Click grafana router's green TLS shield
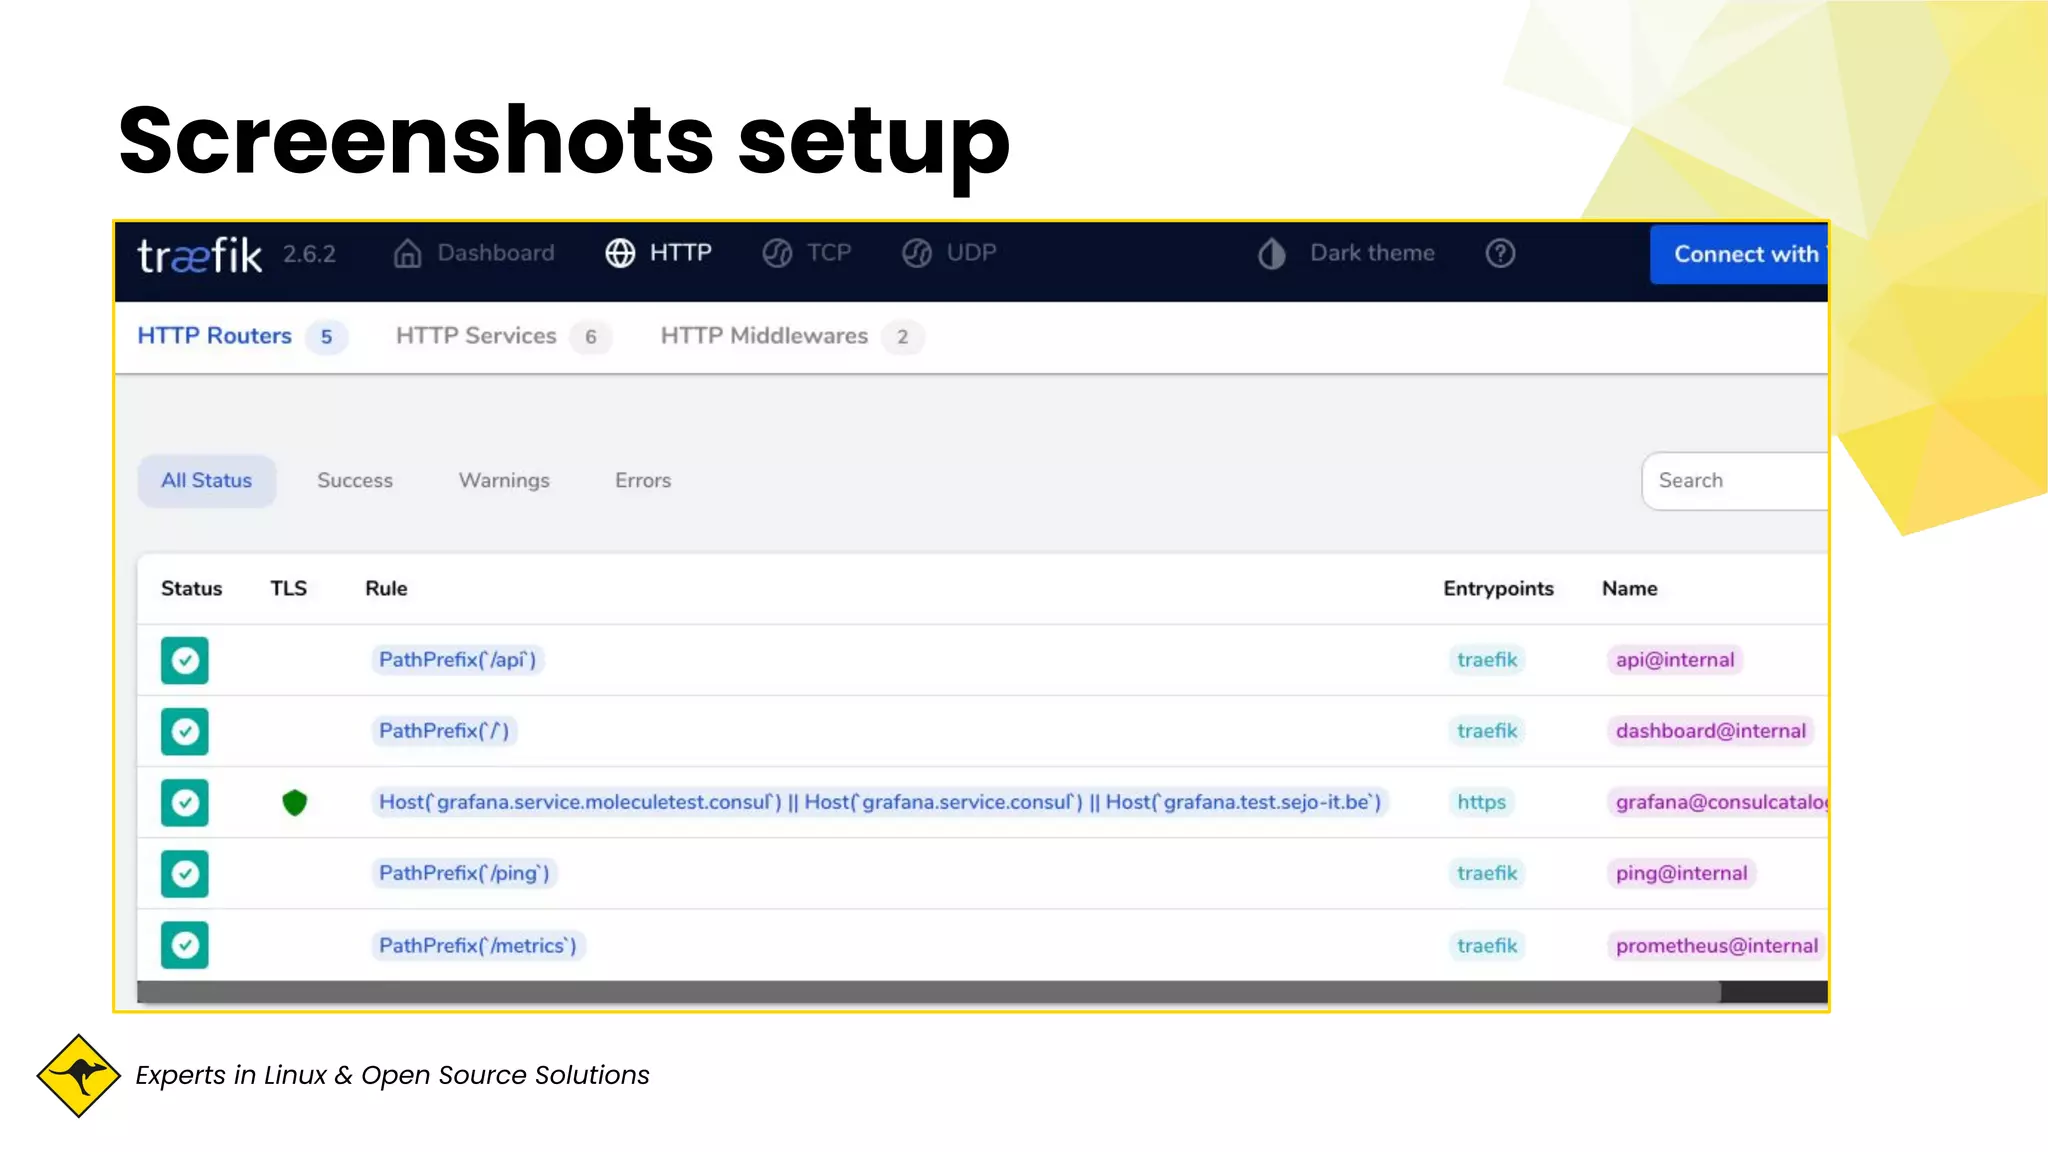Screen dimensions: 2048x1152 294,802
